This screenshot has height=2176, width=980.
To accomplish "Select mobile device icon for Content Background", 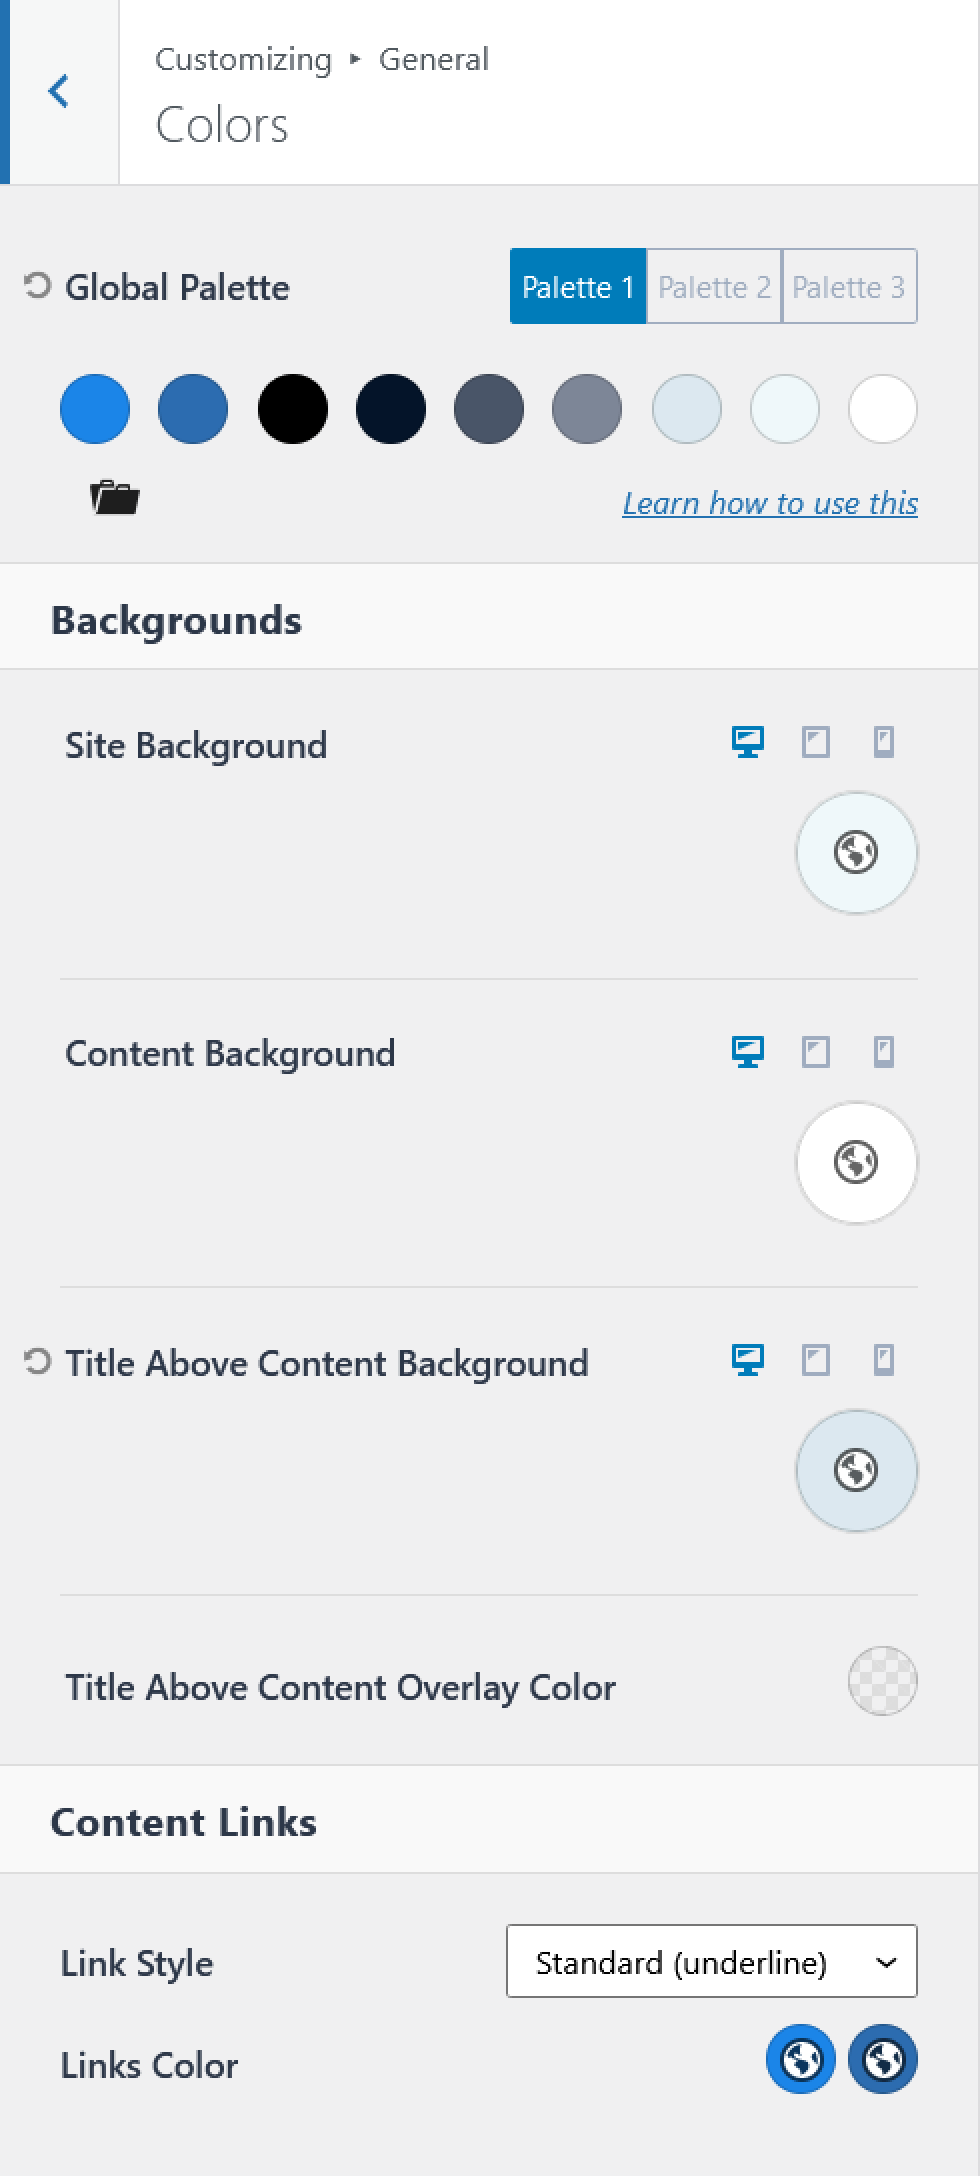I will click(884, 1051).
